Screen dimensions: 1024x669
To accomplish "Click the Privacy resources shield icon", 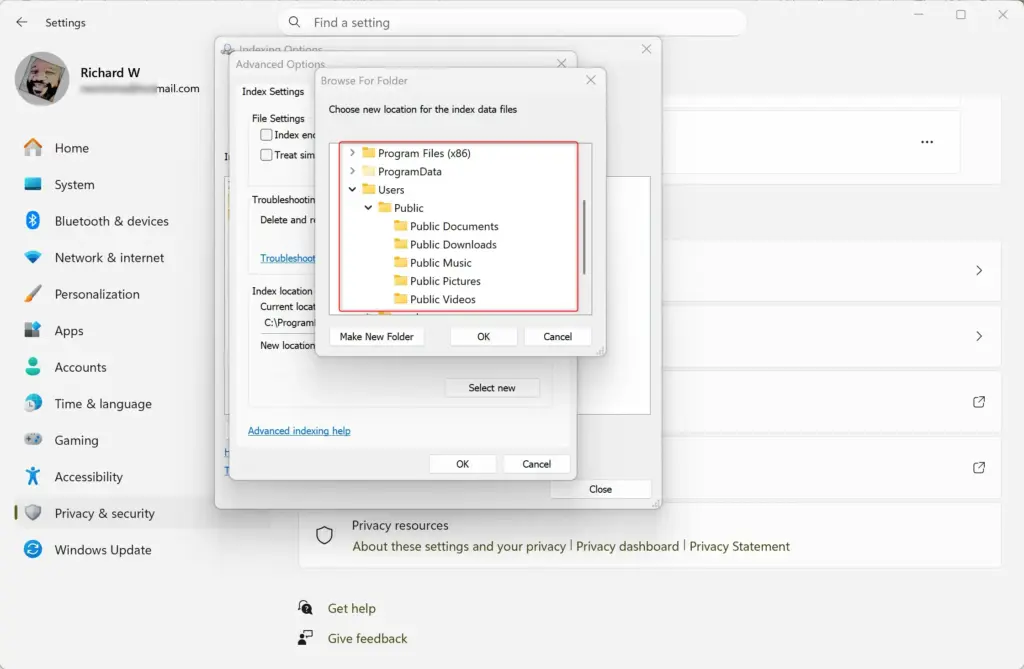I will [x=325, y=536].
